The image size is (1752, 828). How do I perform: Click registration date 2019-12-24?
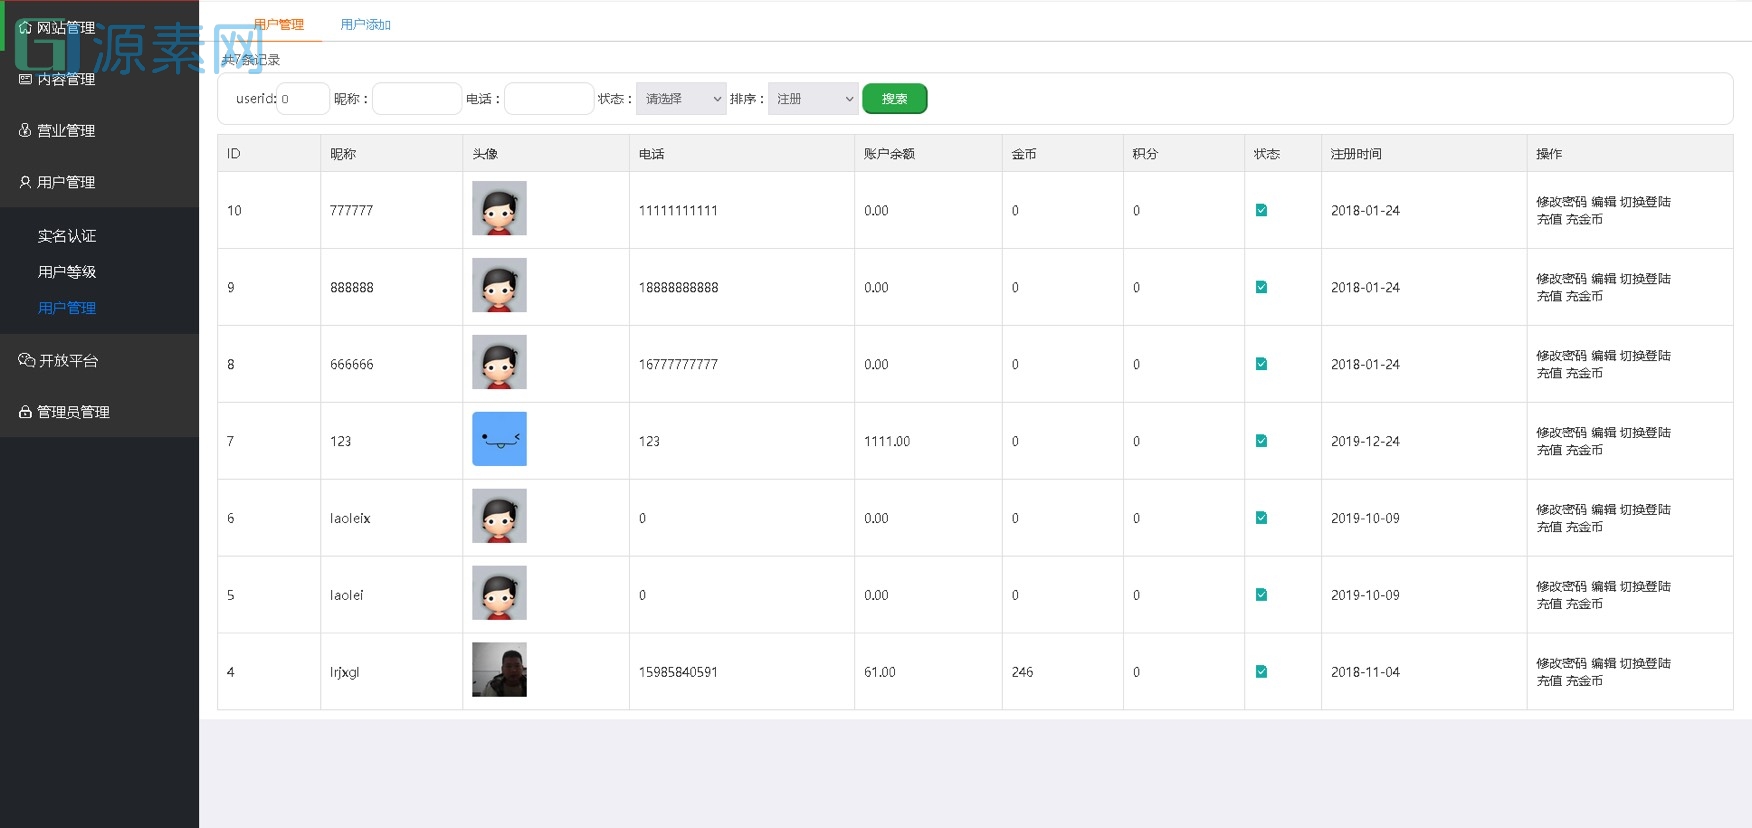1365,441
